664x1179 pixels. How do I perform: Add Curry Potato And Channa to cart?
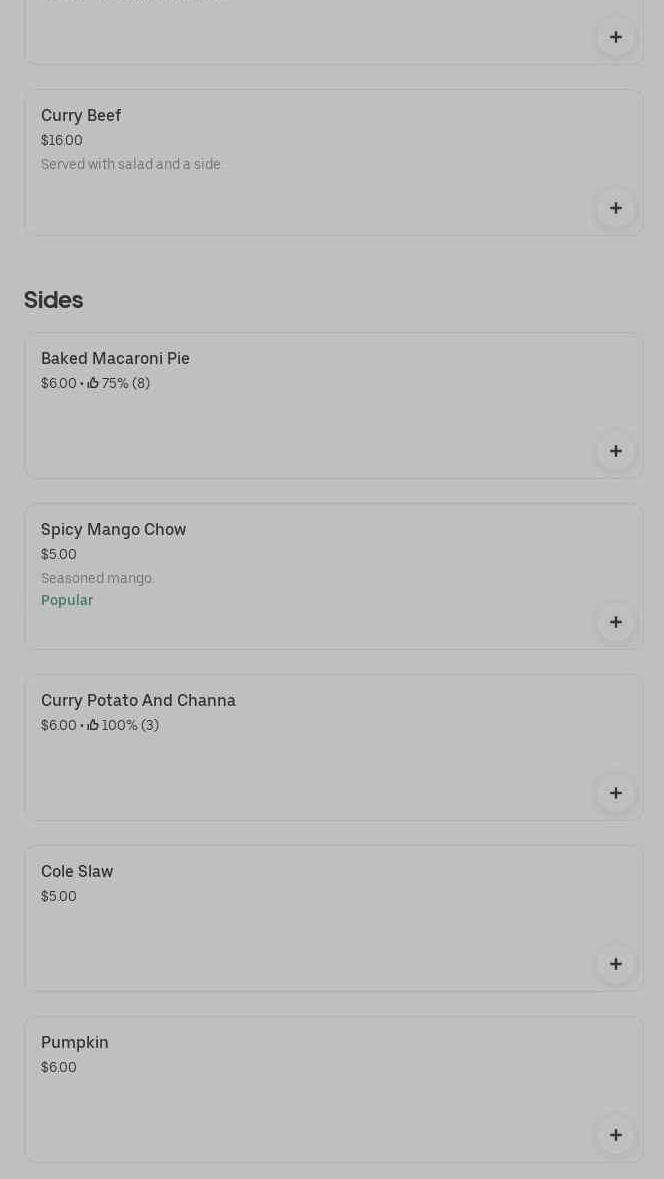click(x=616, y=793)
